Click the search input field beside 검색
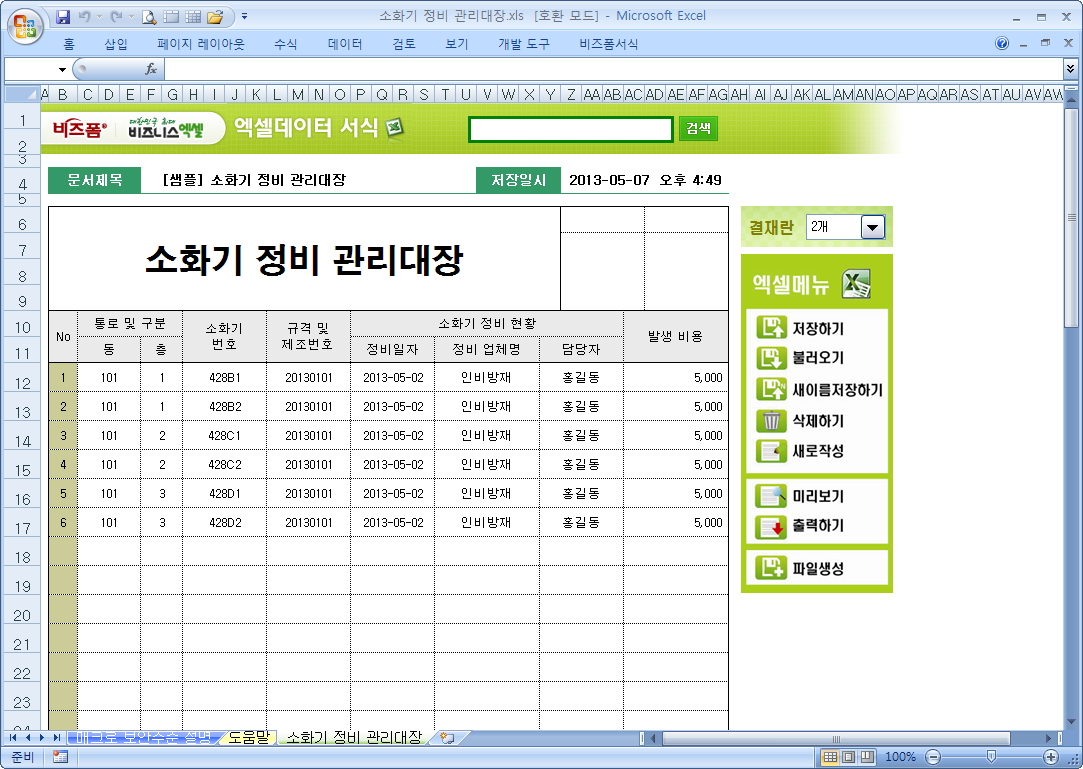This screenshot has width=1083, height=769. tap(570, 129)
